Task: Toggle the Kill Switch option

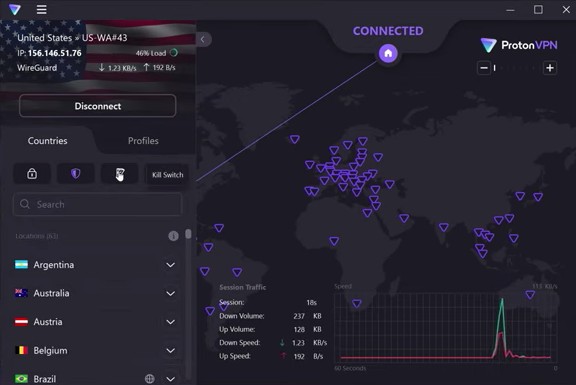Action: 168,175
